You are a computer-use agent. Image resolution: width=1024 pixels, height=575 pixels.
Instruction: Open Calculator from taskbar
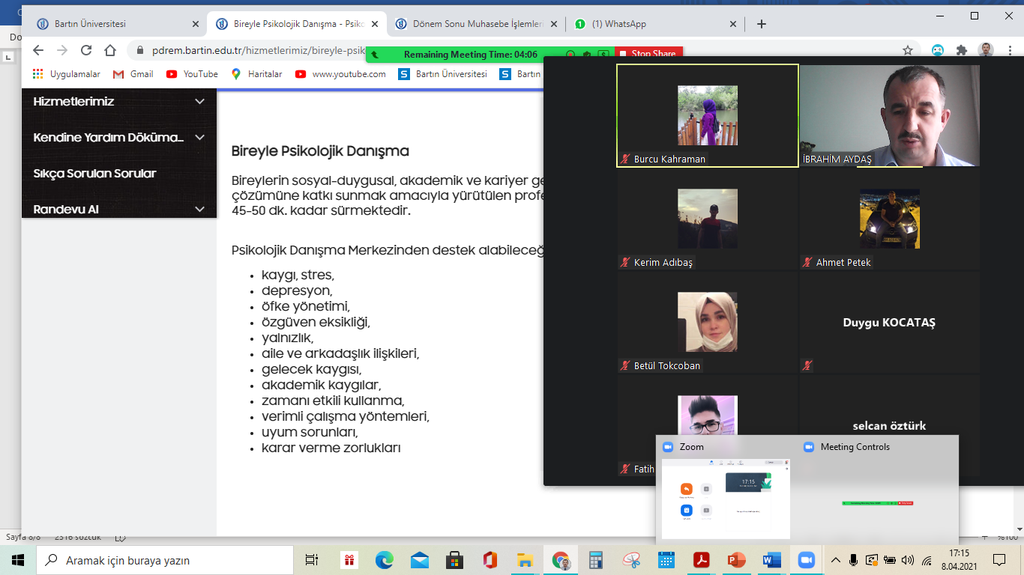pyautogui.click(x=596, y=560)
